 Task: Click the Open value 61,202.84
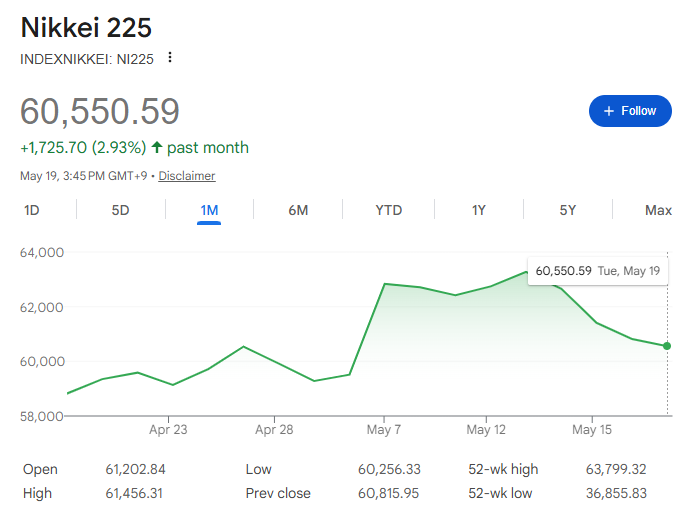135,469
